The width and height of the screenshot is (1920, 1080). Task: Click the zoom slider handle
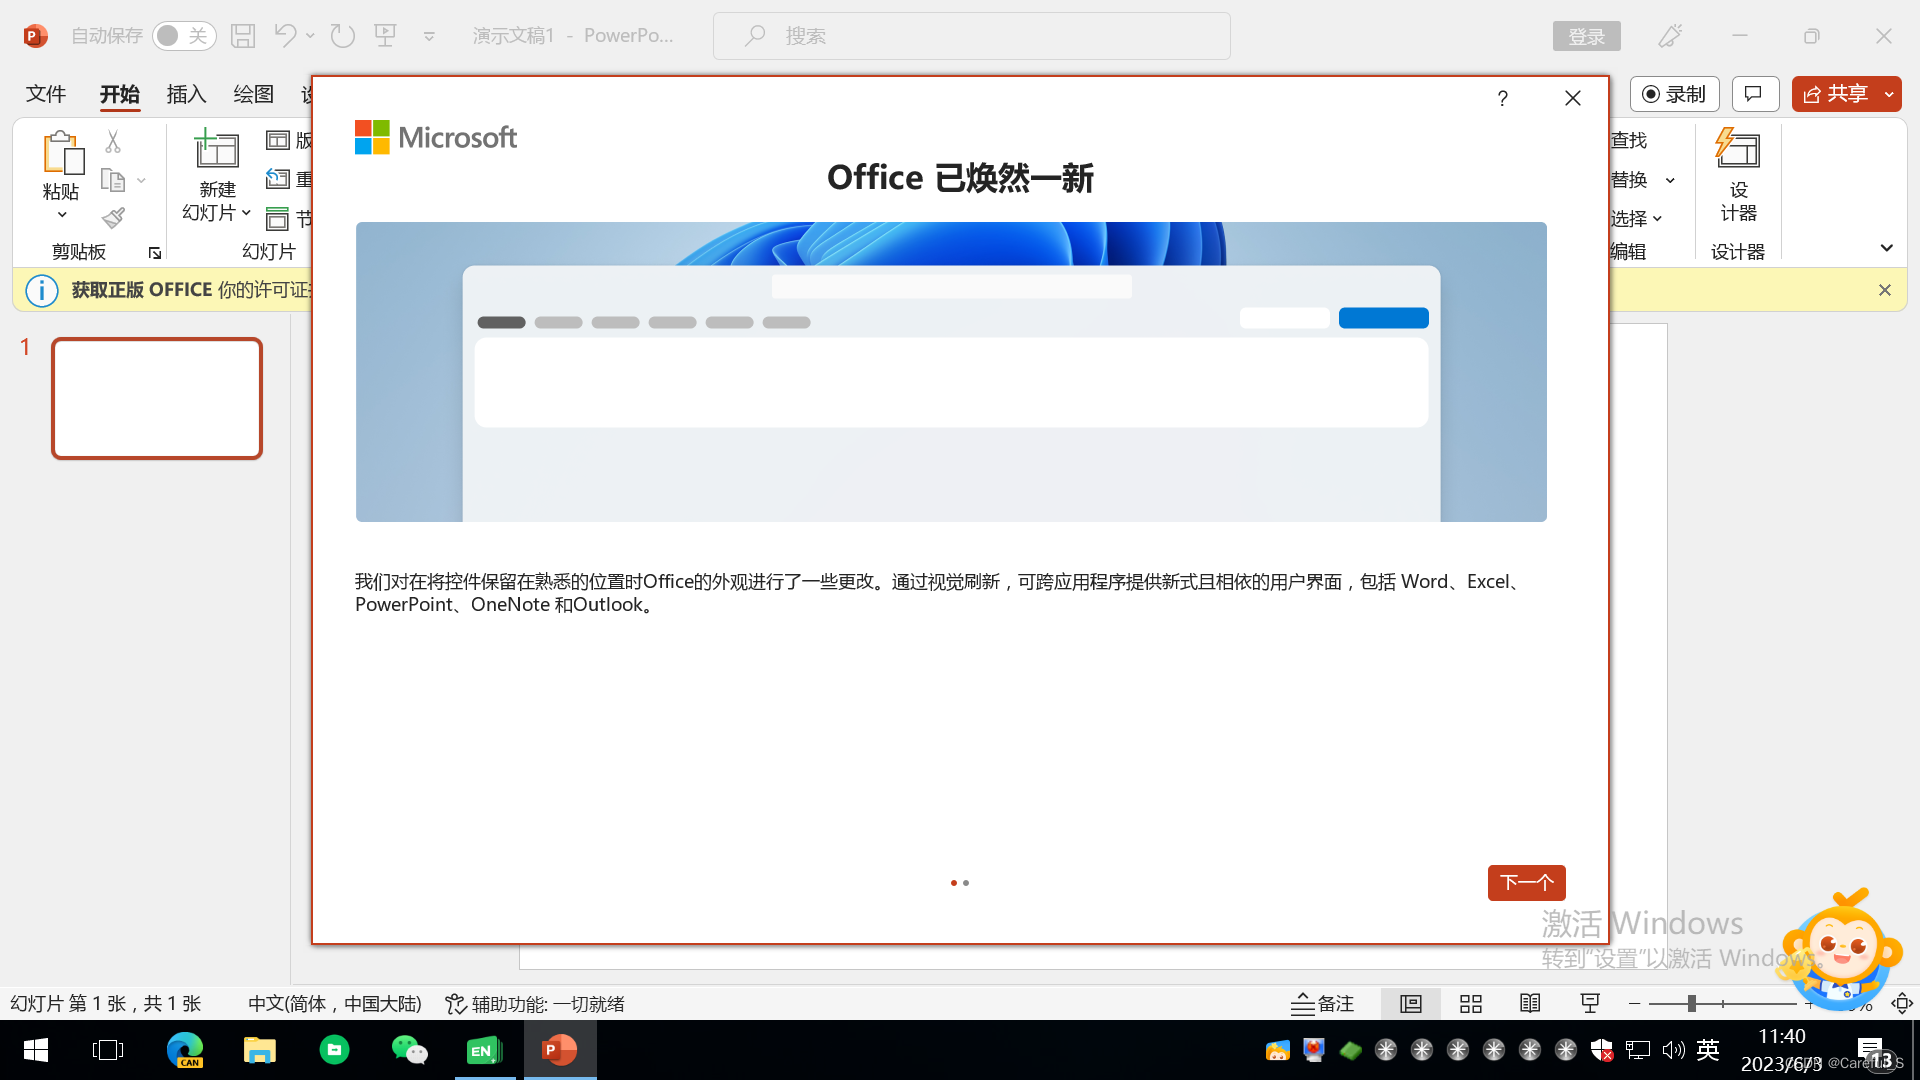coord(1691,1003)
